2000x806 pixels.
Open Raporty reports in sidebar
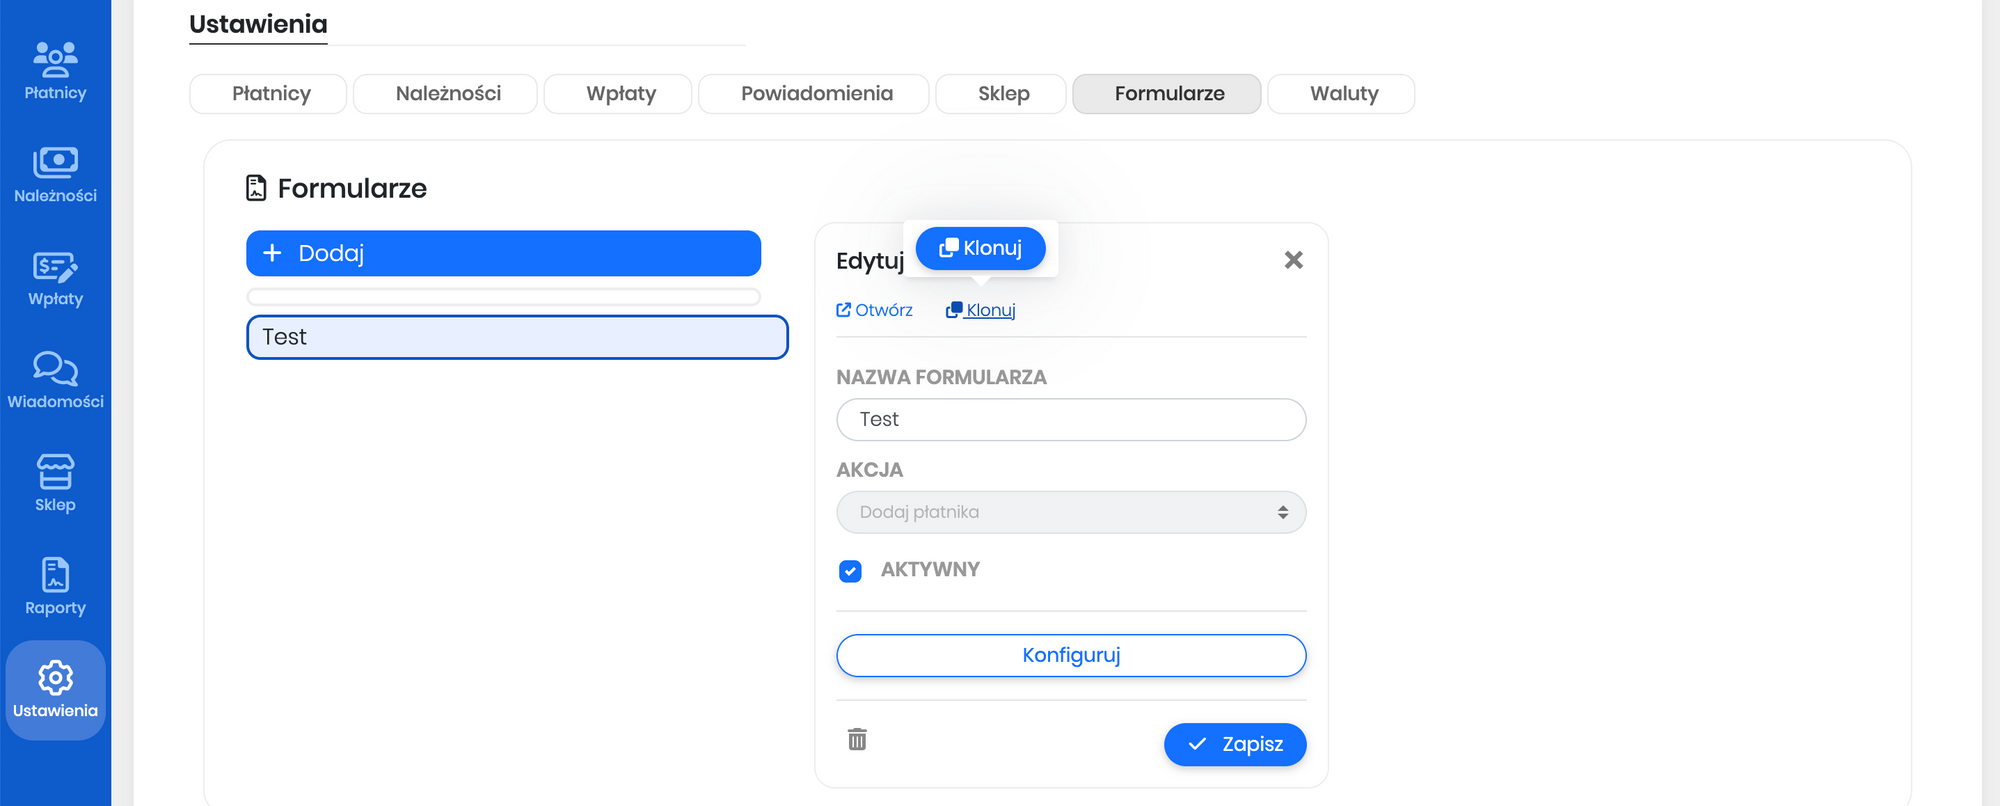[55, 587]
